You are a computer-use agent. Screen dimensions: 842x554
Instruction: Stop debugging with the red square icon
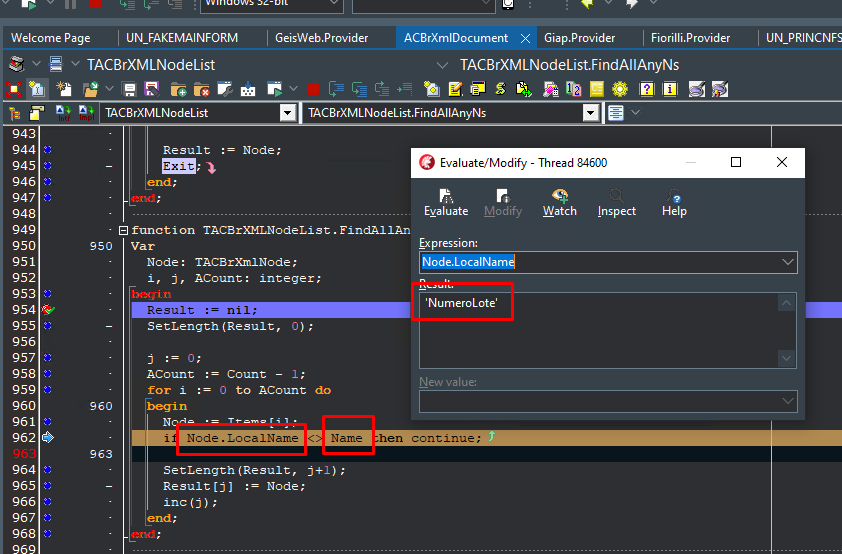click(x=313, y=89)
